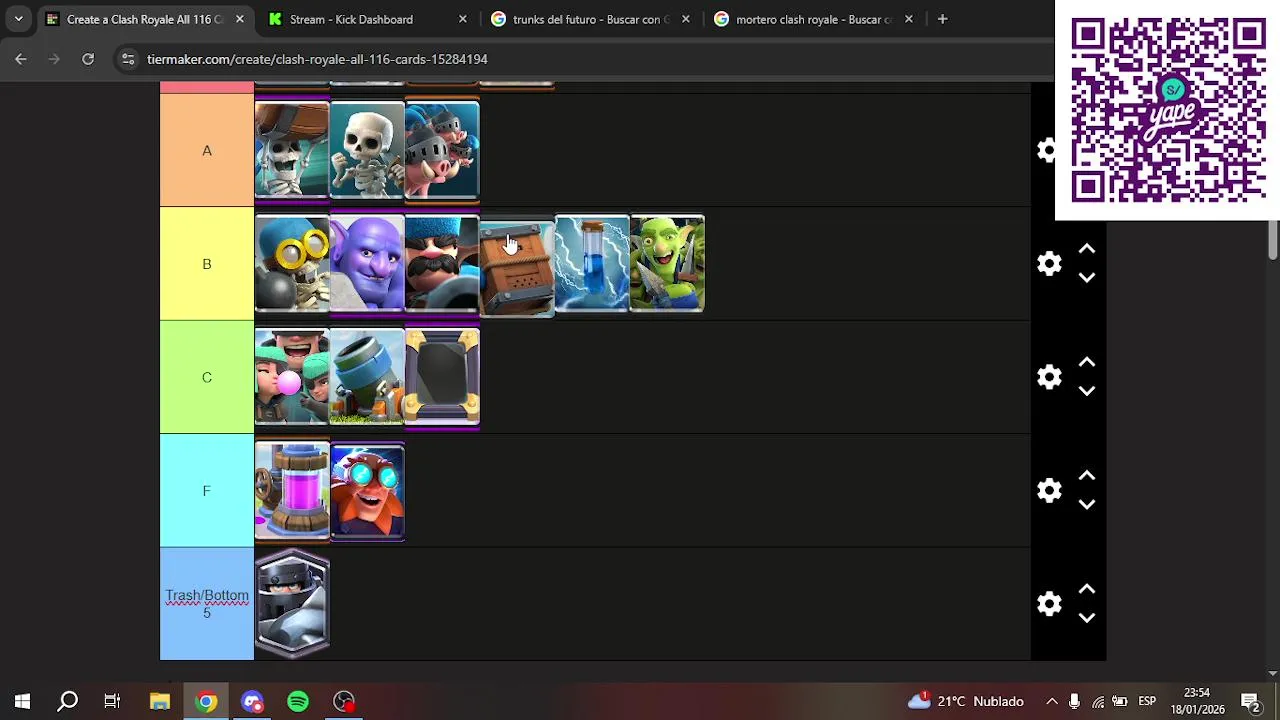This screenshot has height=720, width=1280.
Task: Go back to previous page
Action: [21, 59]
